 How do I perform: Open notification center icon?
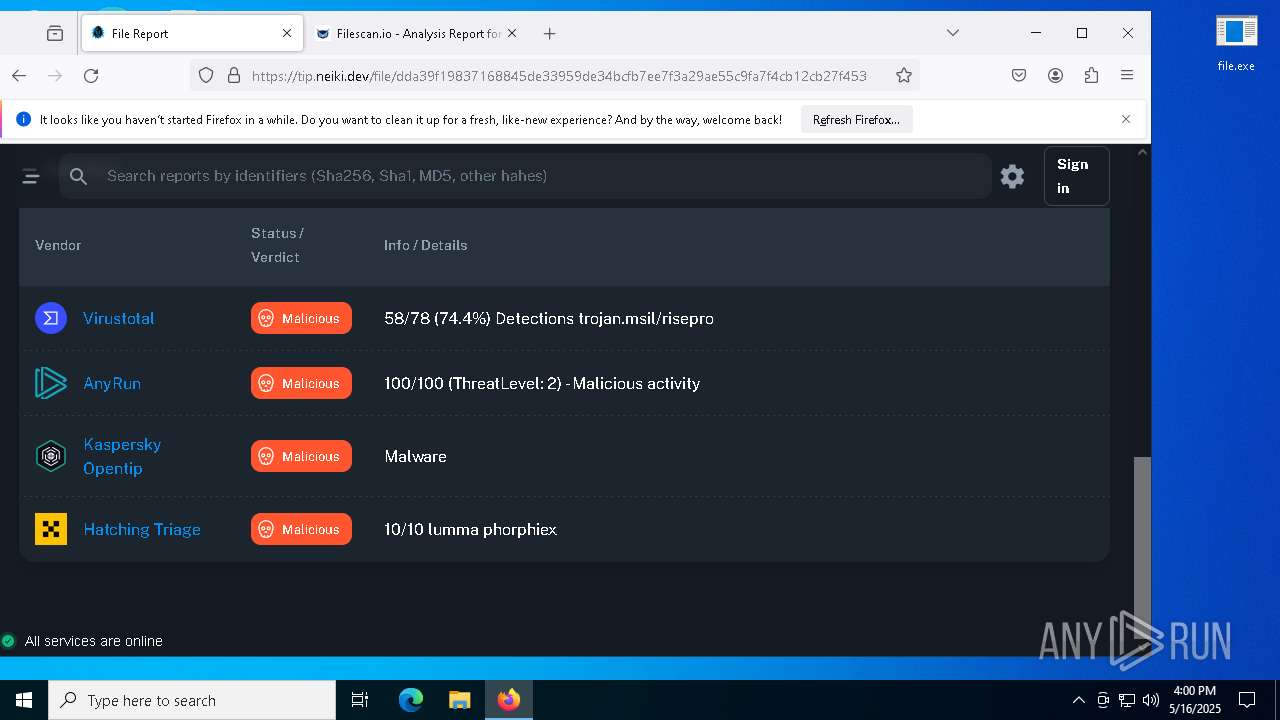(1247, 700)
